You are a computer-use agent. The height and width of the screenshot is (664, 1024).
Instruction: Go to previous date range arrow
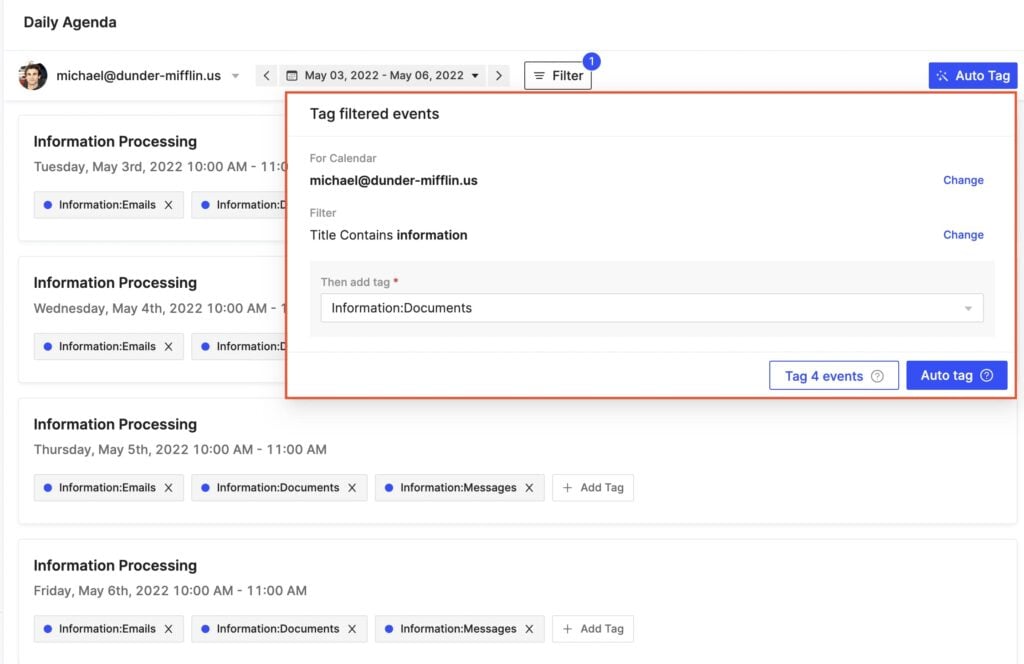click(x=266, y=76)
